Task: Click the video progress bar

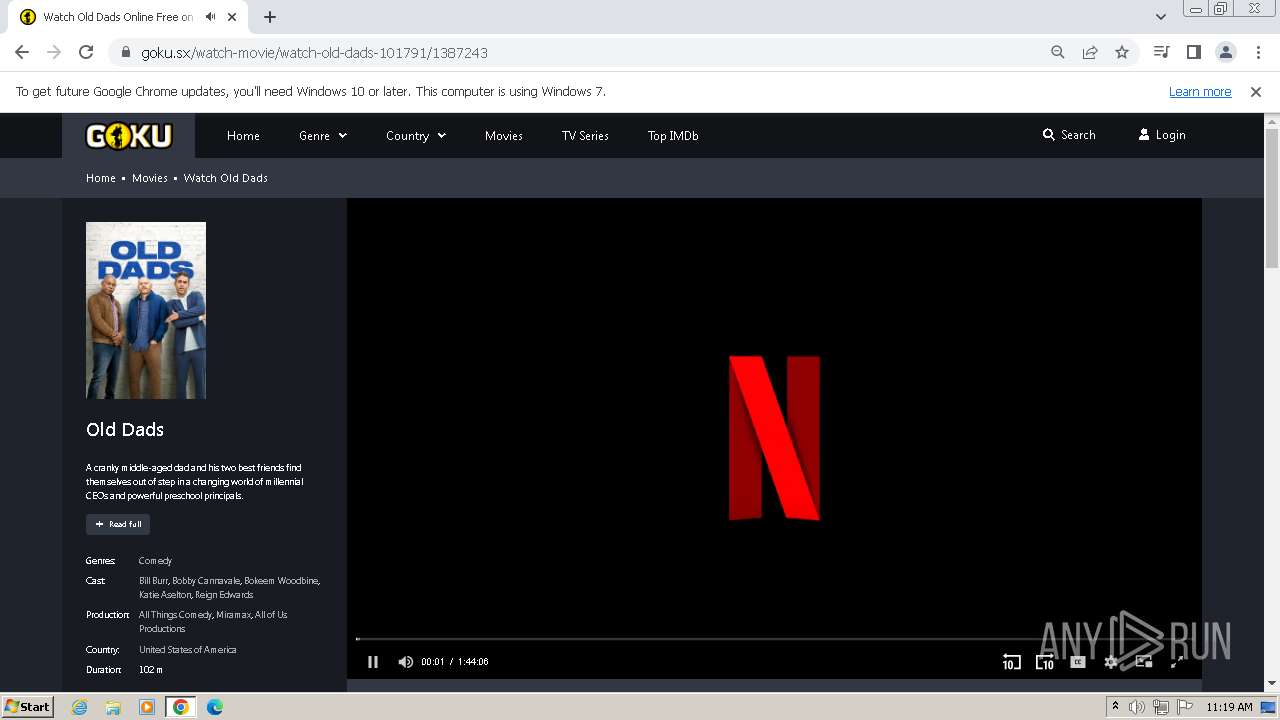Action: [x=774, y=639]
